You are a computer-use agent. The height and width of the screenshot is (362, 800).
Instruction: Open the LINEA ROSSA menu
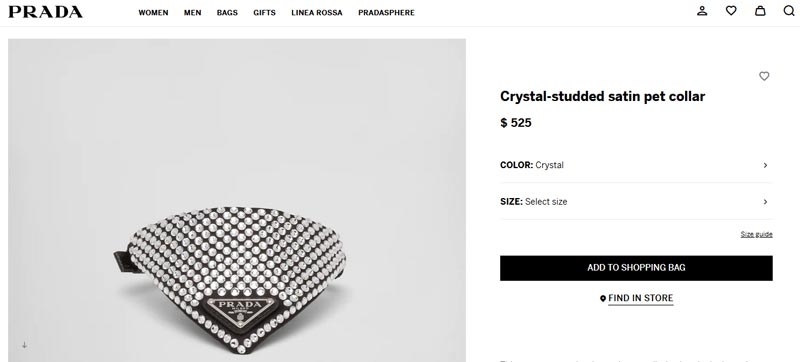[317, 13]
